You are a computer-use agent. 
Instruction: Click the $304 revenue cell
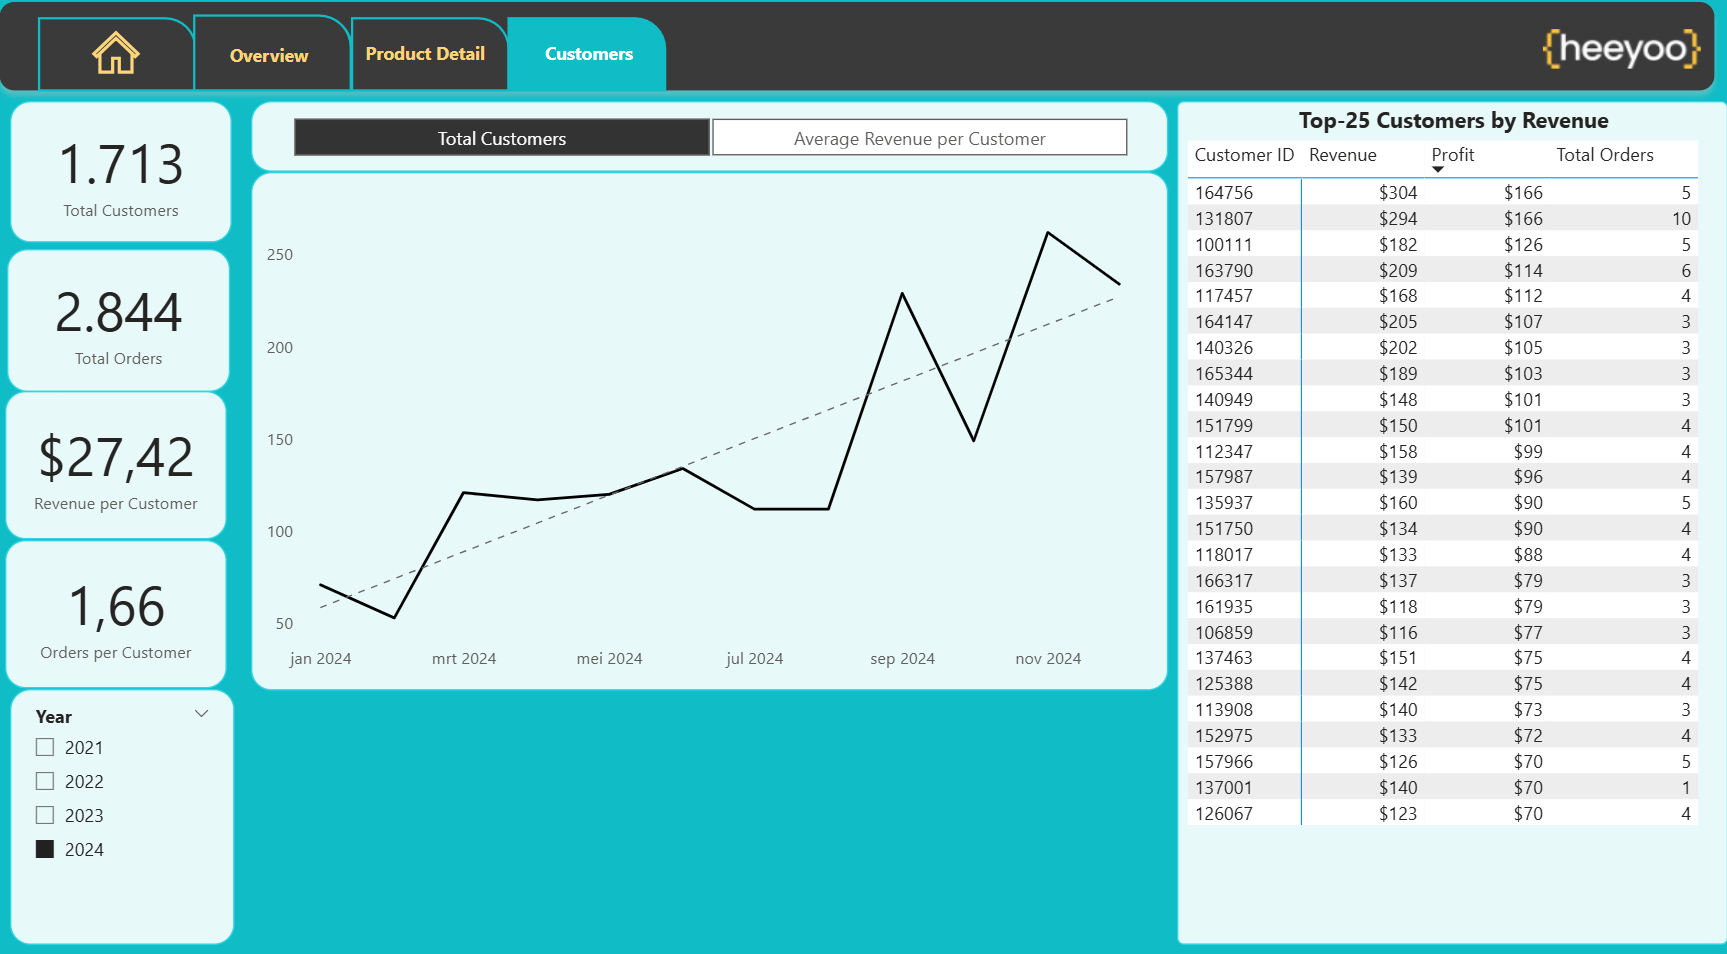(1398, 192)
